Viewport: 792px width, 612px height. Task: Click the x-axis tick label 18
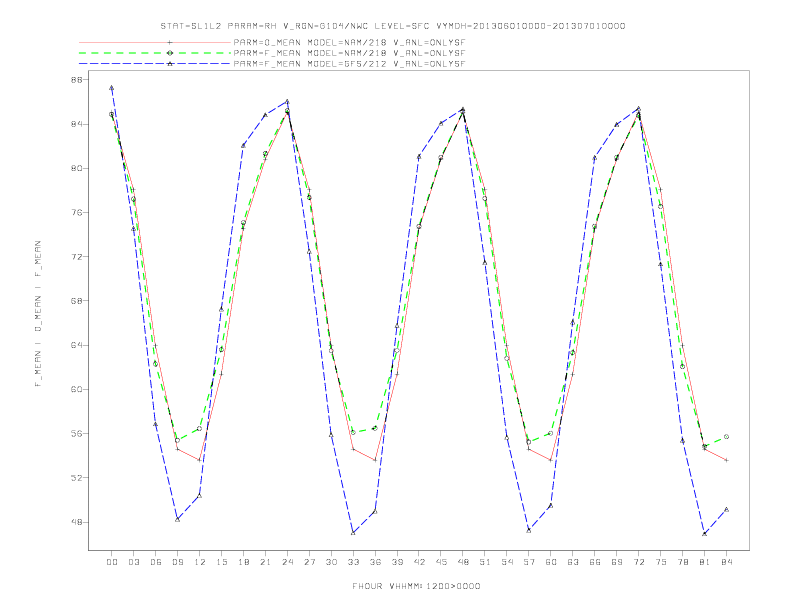[243, 562]
